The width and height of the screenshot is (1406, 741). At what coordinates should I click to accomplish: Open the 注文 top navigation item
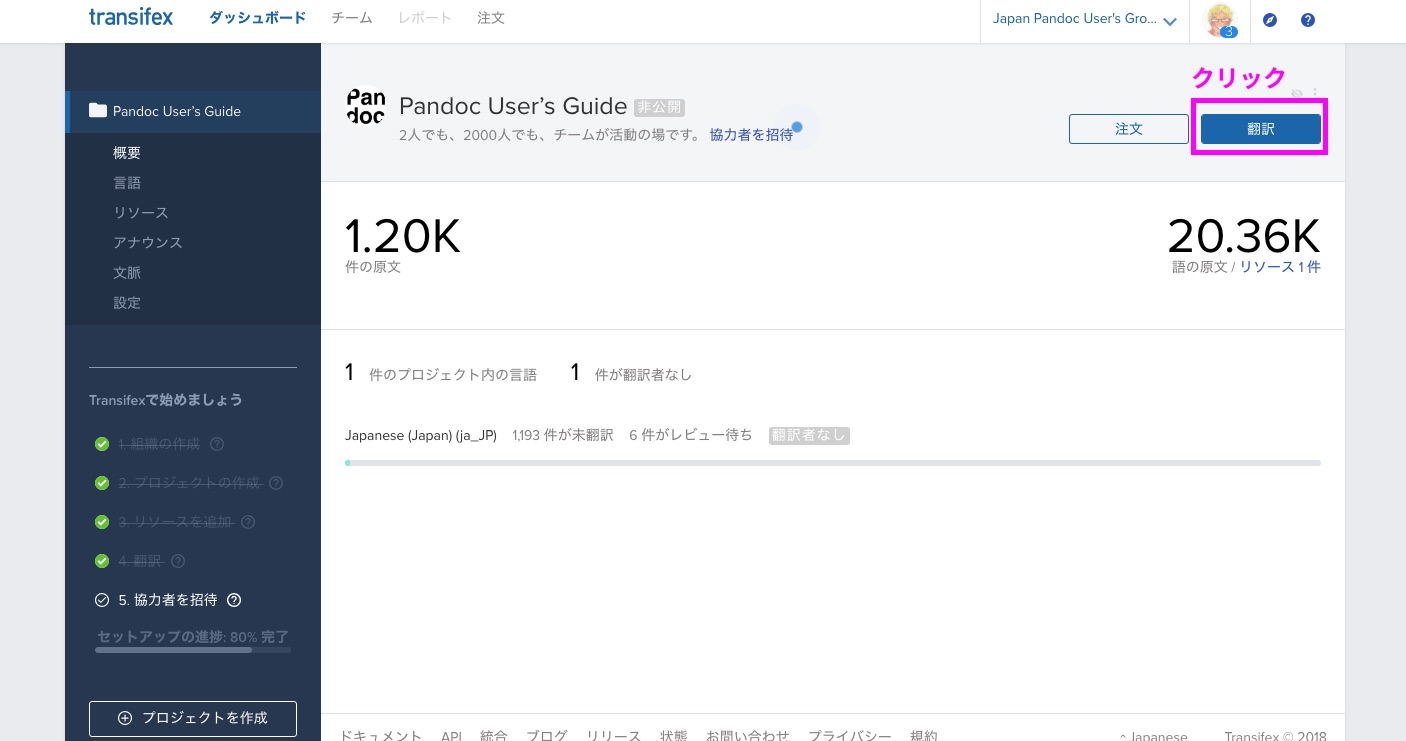point(491,18)
